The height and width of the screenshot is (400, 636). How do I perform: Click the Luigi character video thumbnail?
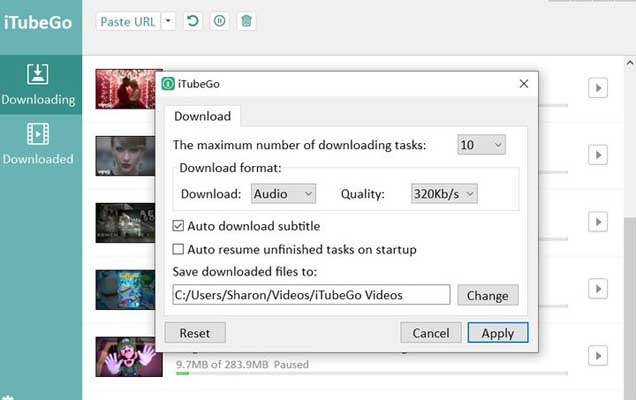point(129,357)
